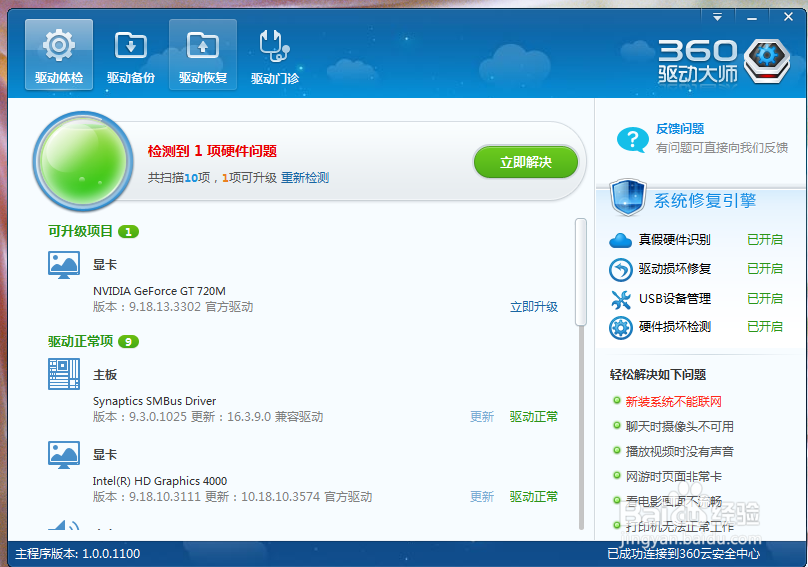This screenshot has width=808, height=567.
Task: Click the 反馈问题 question mark icon
Action: click(632, 139)
